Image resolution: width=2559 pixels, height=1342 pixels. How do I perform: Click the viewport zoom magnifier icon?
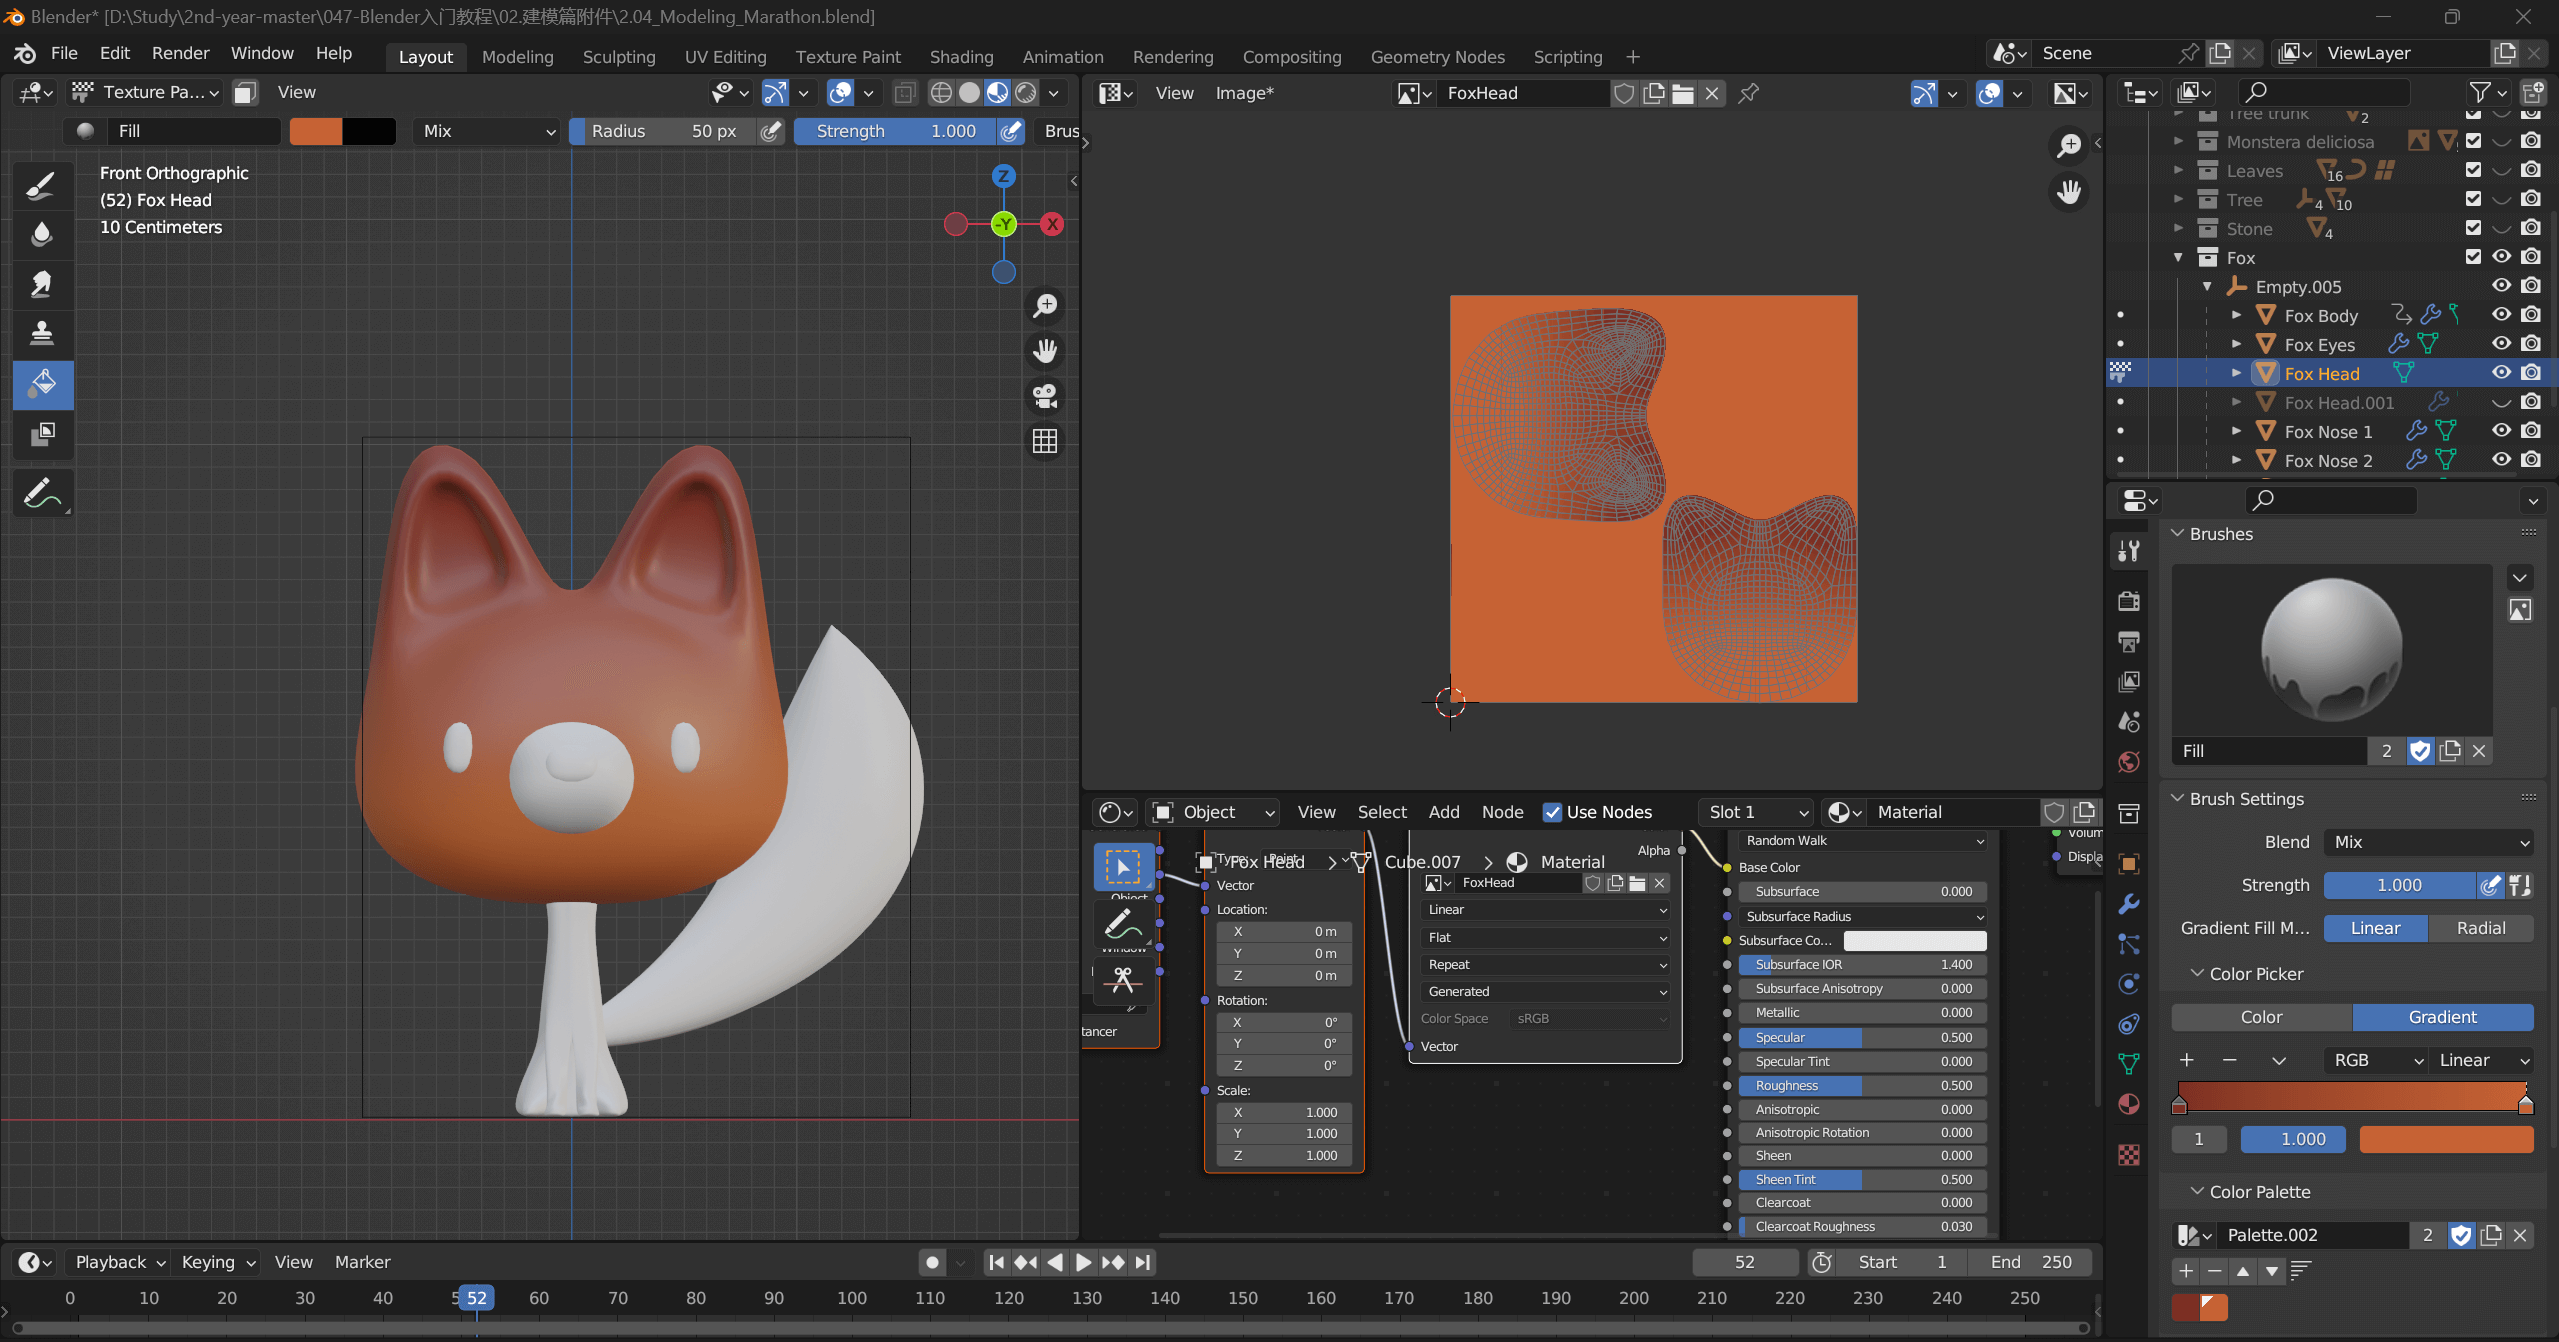[x=1045, y=306]
